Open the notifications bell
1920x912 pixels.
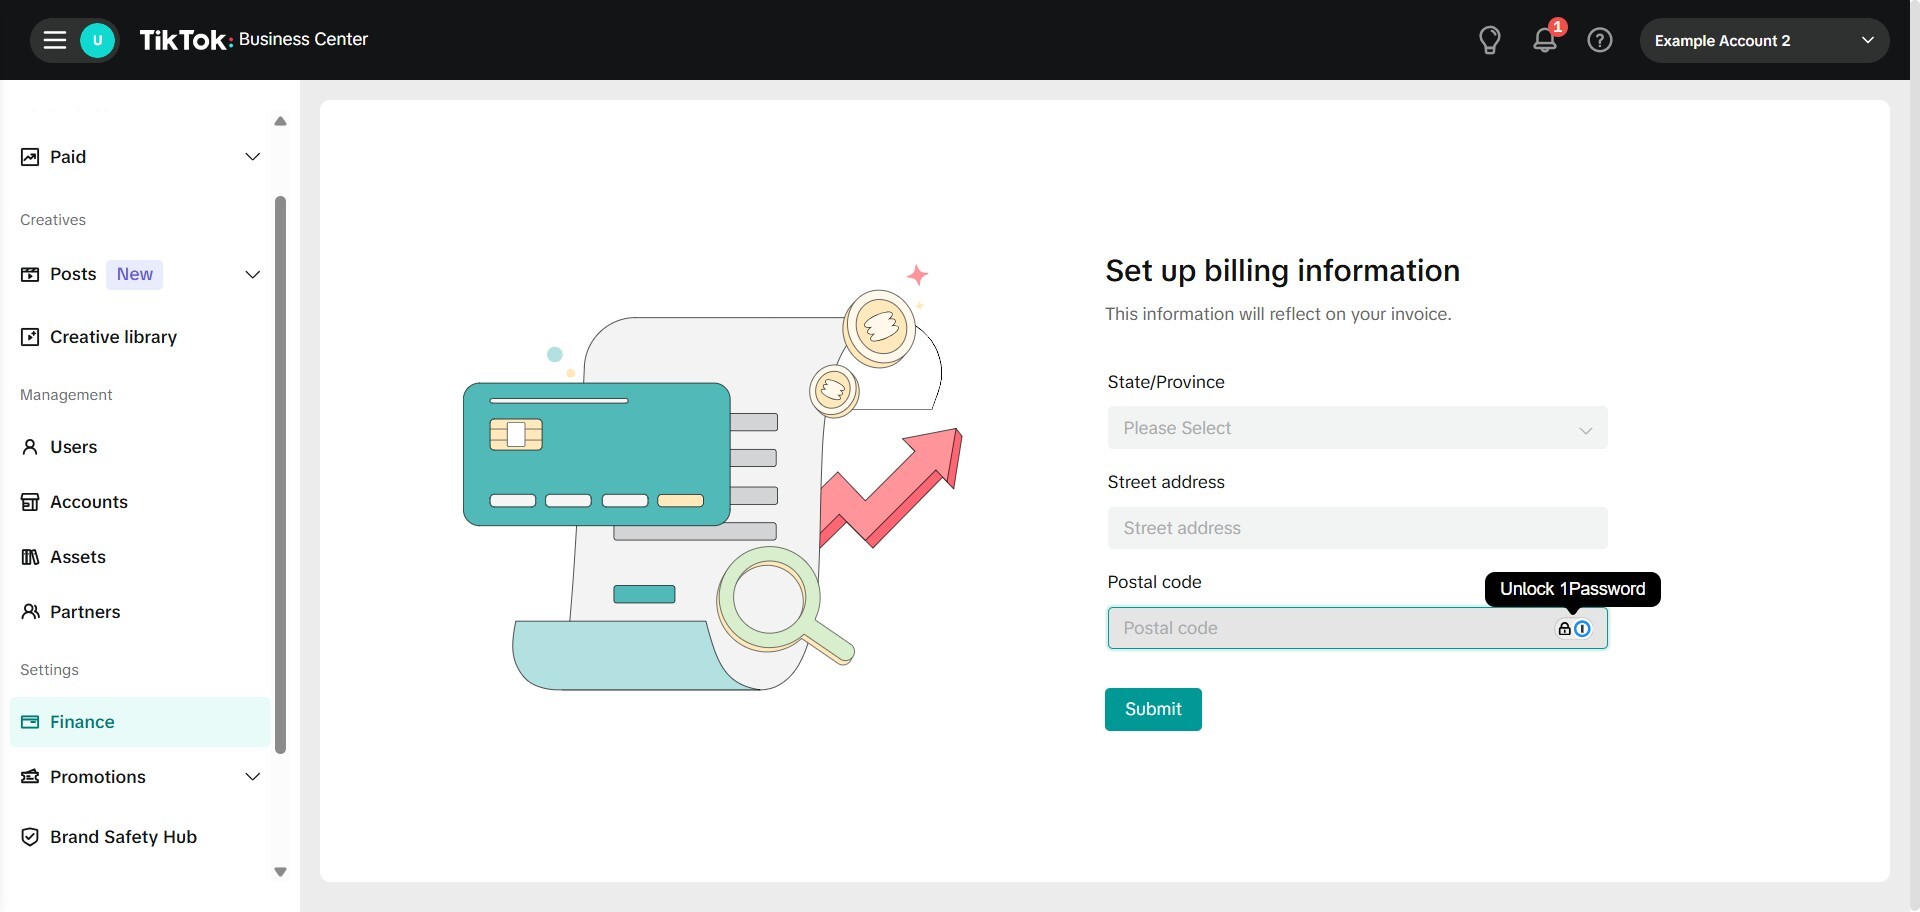(x=1544, y=40)
